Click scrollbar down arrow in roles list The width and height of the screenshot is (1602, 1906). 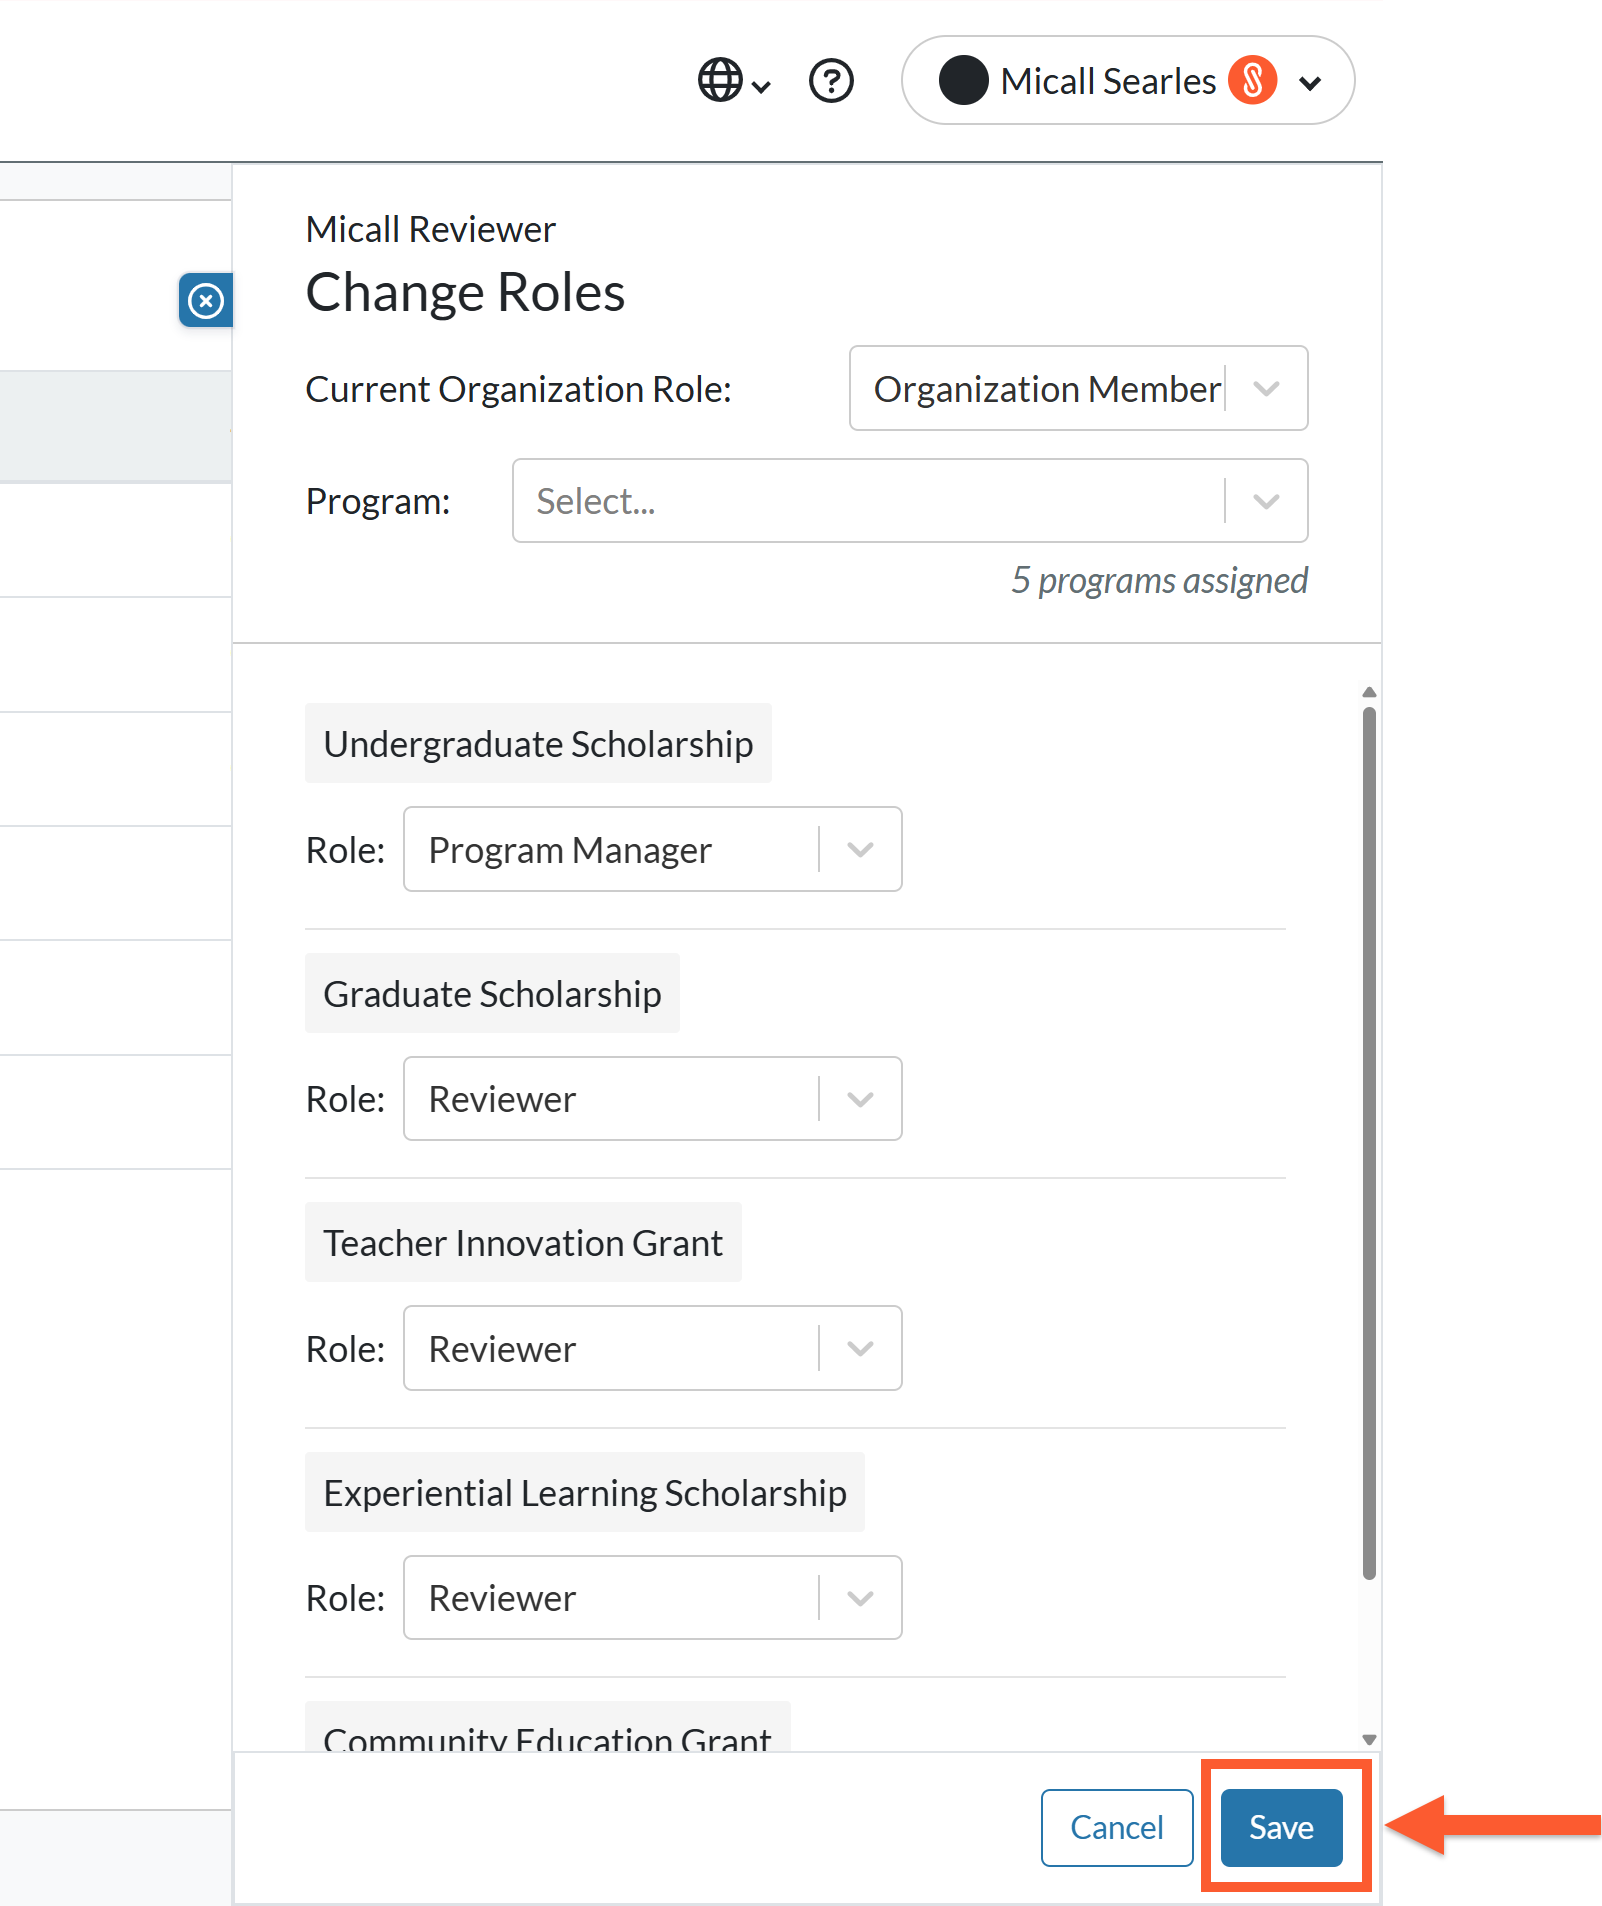pyautogui.click(x=1369, y=1739)
